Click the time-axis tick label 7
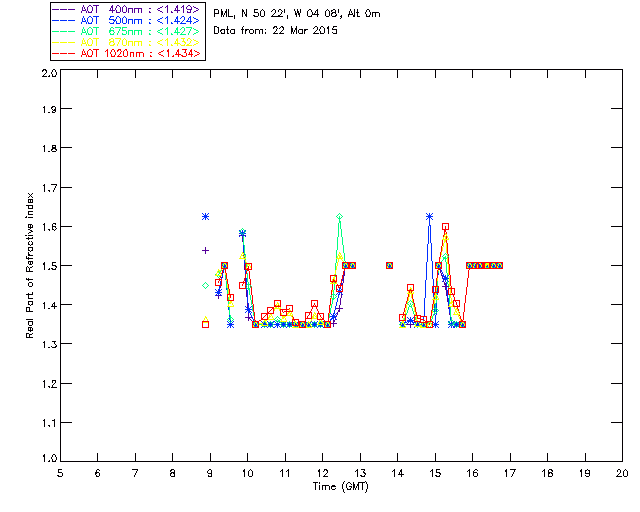Image resolution: width=640 pixels, height=512 pixels. (135, 473)
